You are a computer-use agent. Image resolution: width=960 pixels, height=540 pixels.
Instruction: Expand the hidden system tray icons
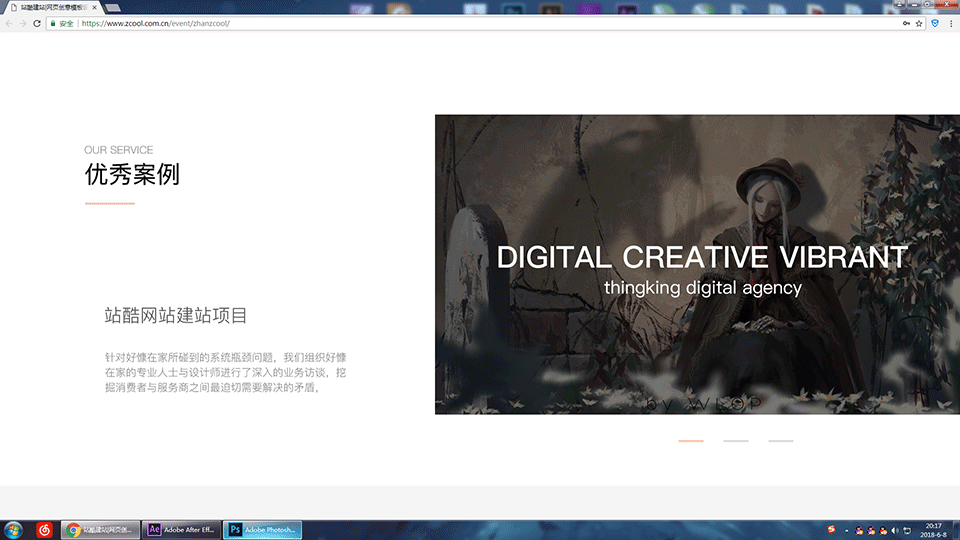[x=847, y=531]
